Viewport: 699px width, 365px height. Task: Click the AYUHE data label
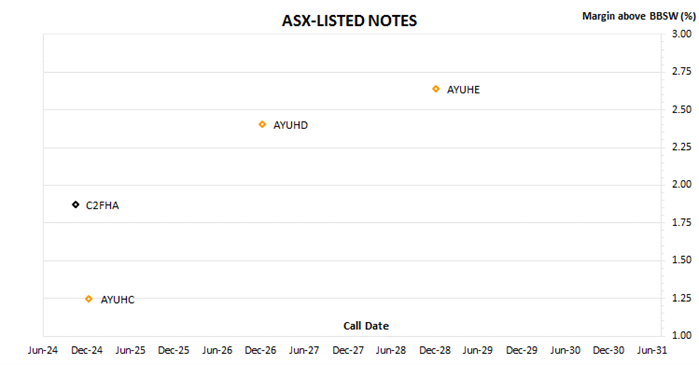(x=463, y=90)
